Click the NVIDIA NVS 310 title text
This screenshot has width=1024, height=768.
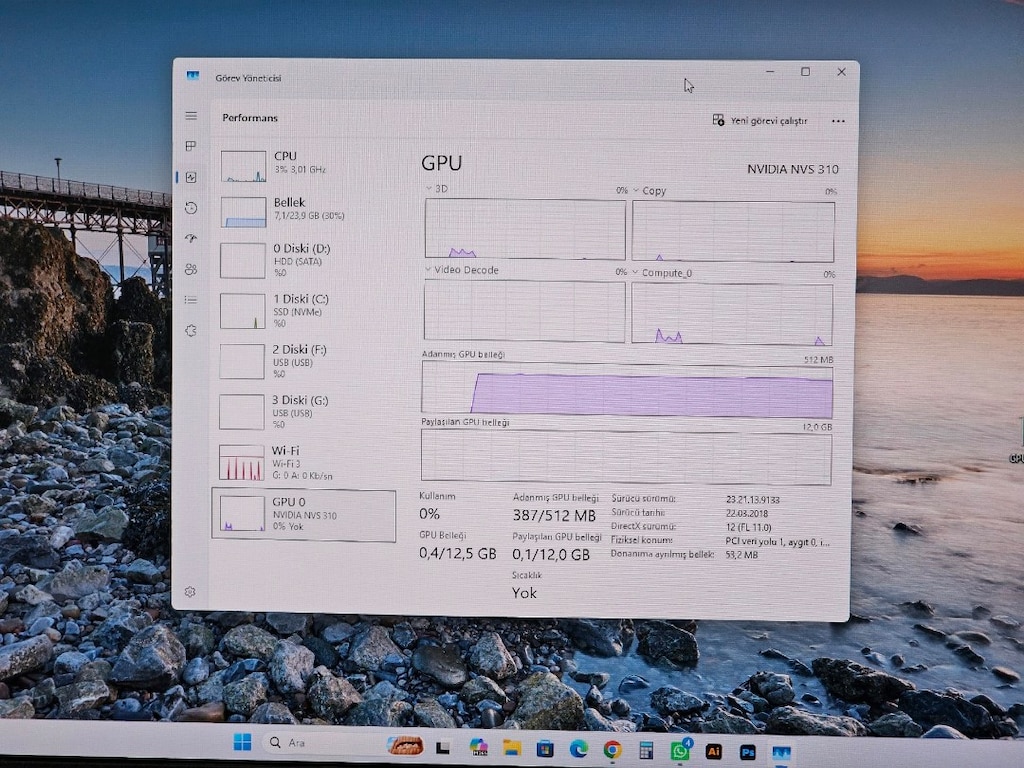click(x=793, y=169)
